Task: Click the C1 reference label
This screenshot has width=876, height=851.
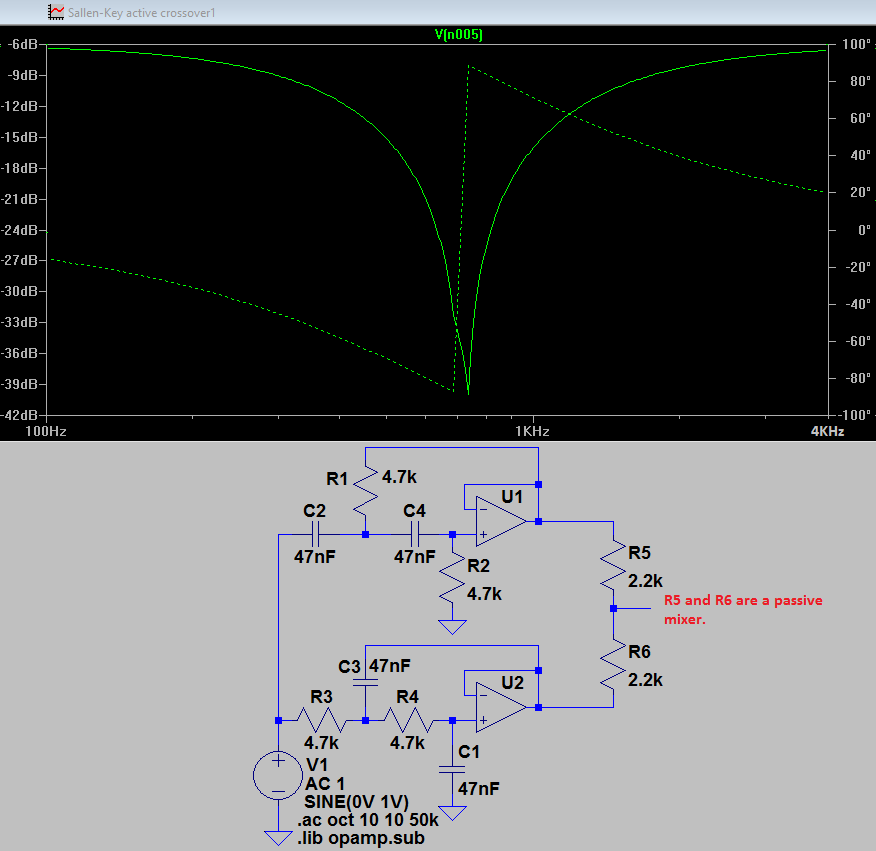Action: click(x=469, y=752)
